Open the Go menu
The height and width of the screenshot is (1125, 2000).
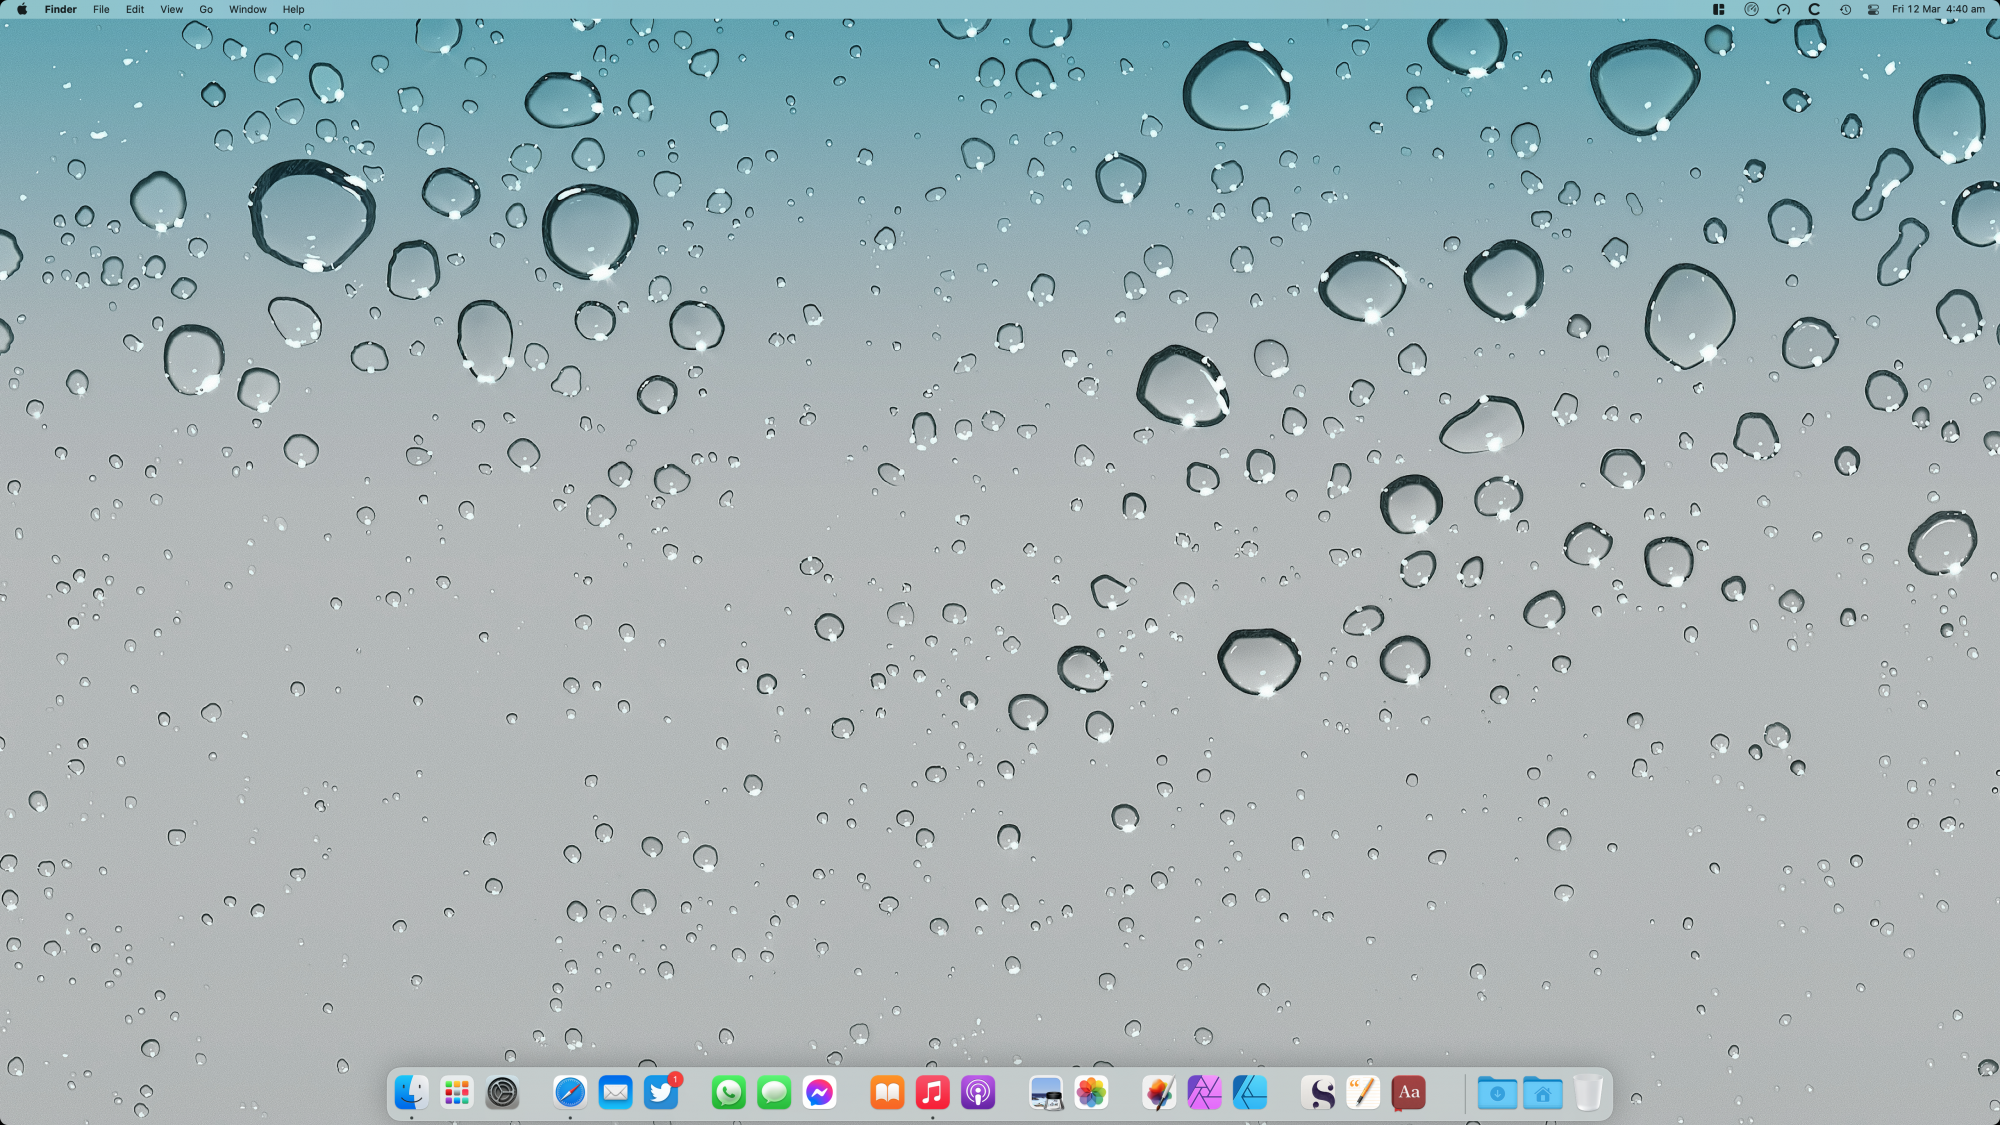206,9
